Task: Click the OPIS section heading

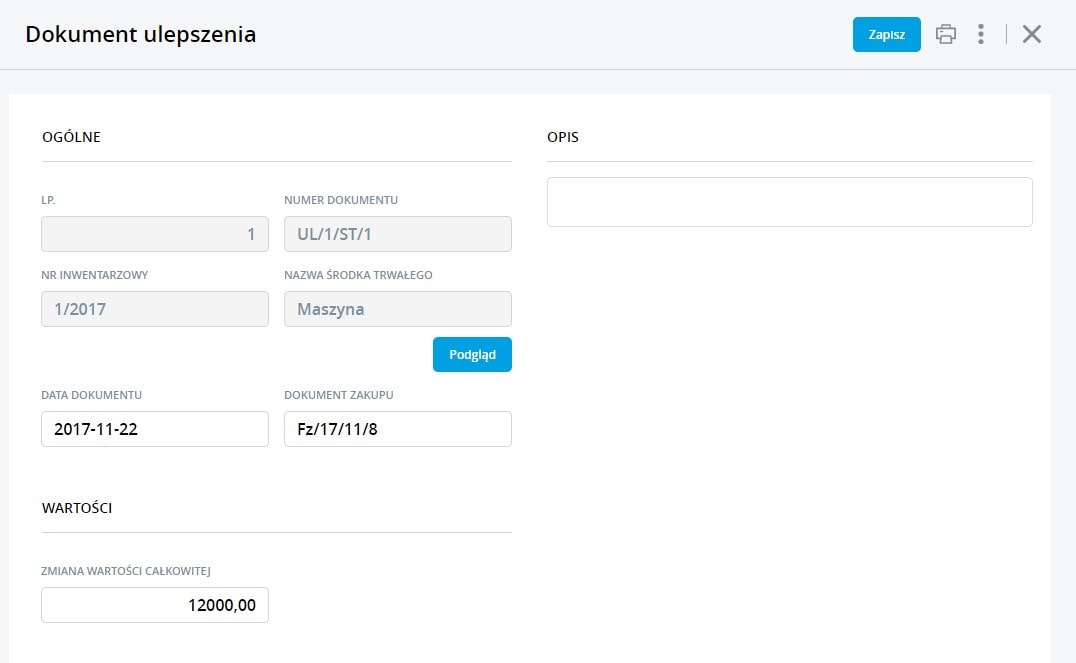Action: 563,137
